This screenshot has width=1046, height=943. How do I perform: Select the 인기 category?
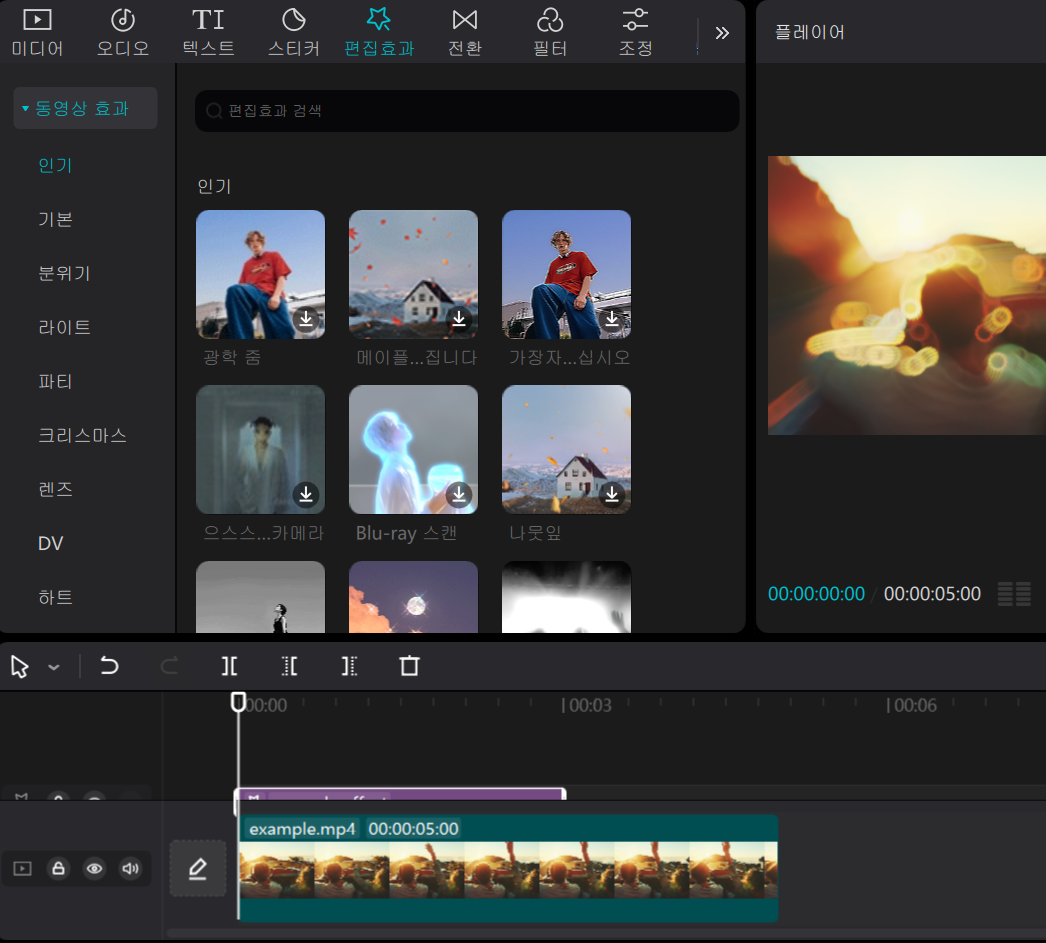(x=55, y=165)
